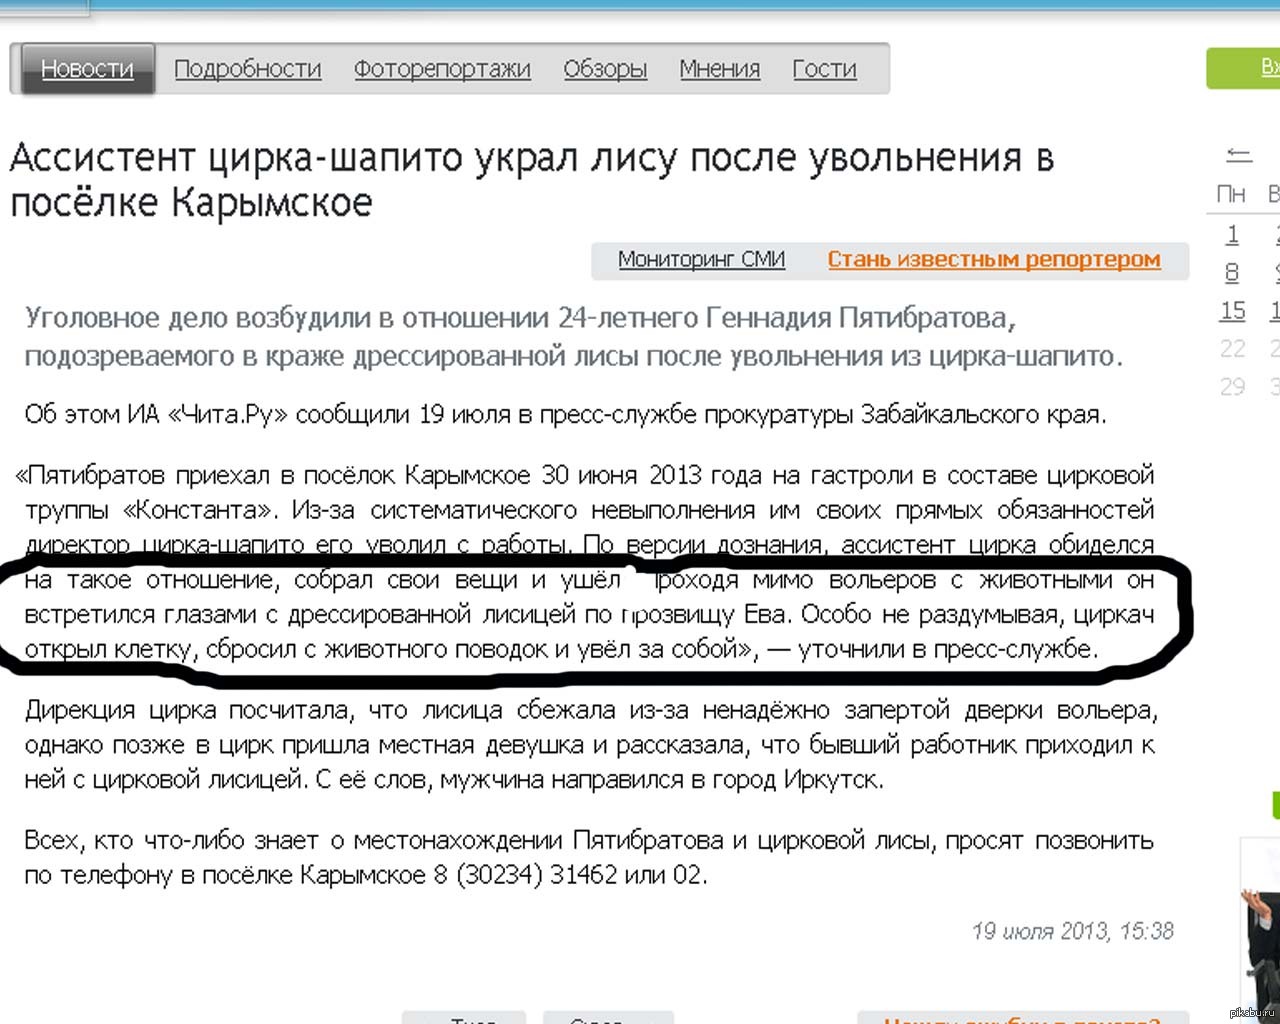Click greyed-out date 22 in calendar
1280x1024 pixels.
1232,349
